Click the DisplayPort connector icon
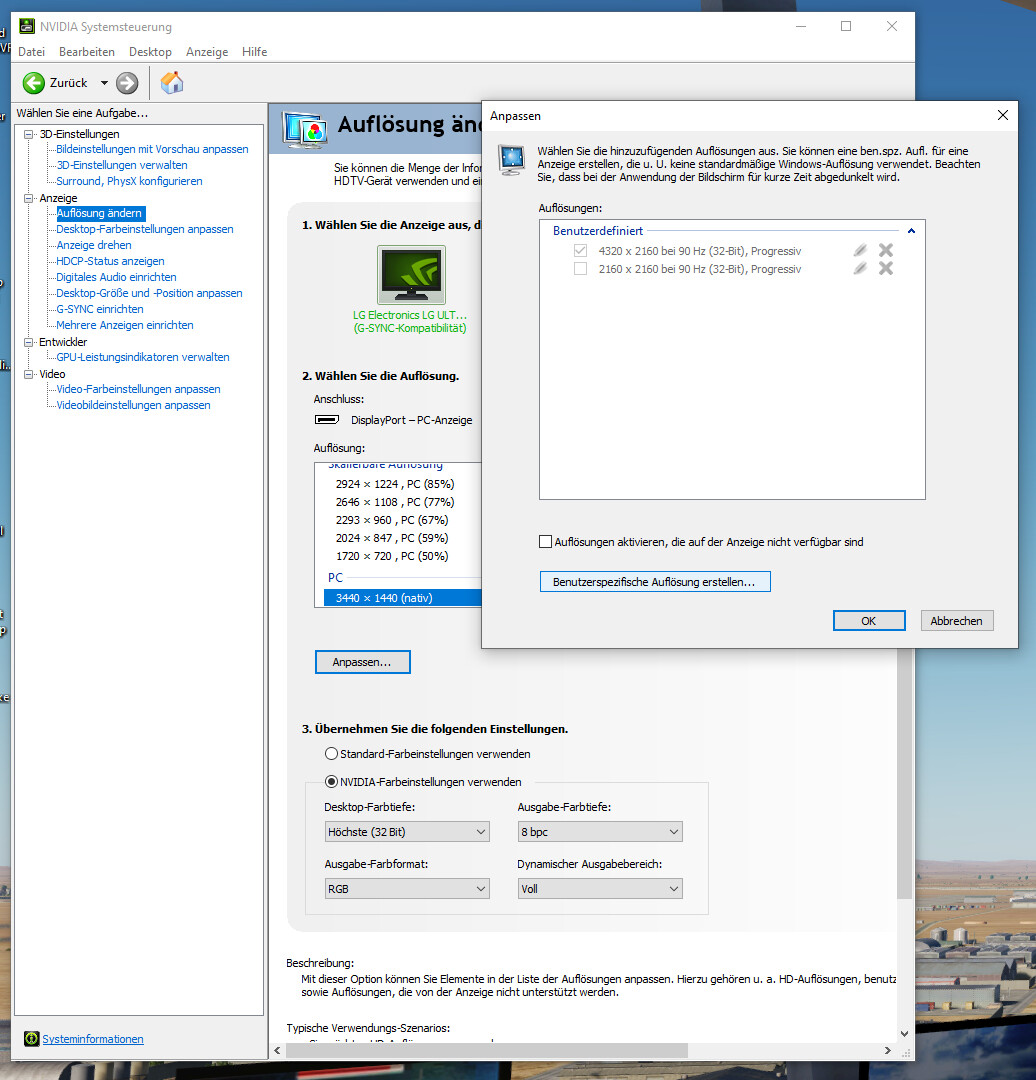The height and width of the screenshot is (1080, 1036). point(327,420)
